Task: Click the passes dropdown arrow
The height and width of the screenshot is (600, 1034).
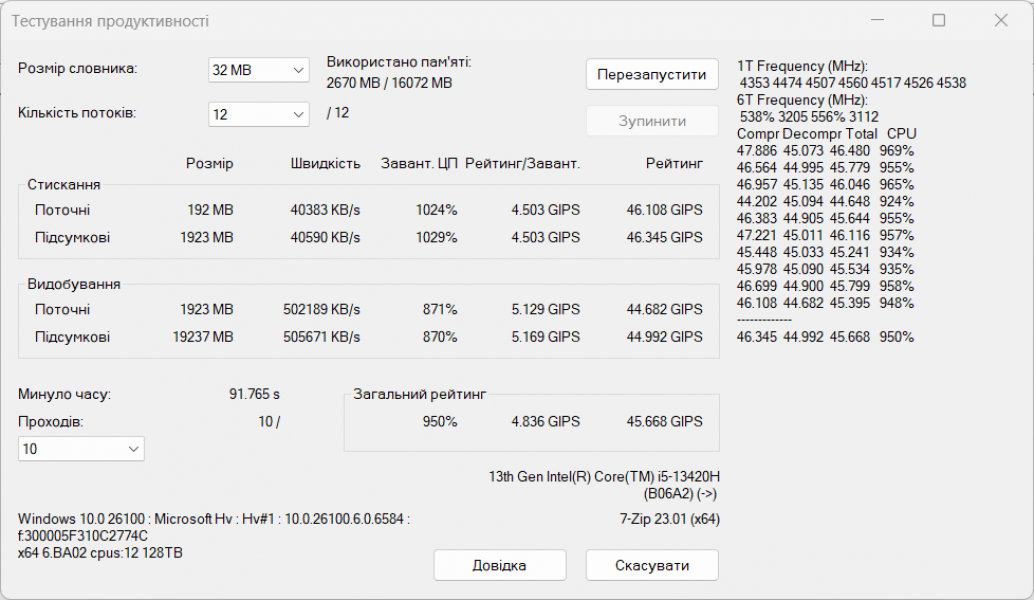Action: [133, 448]
